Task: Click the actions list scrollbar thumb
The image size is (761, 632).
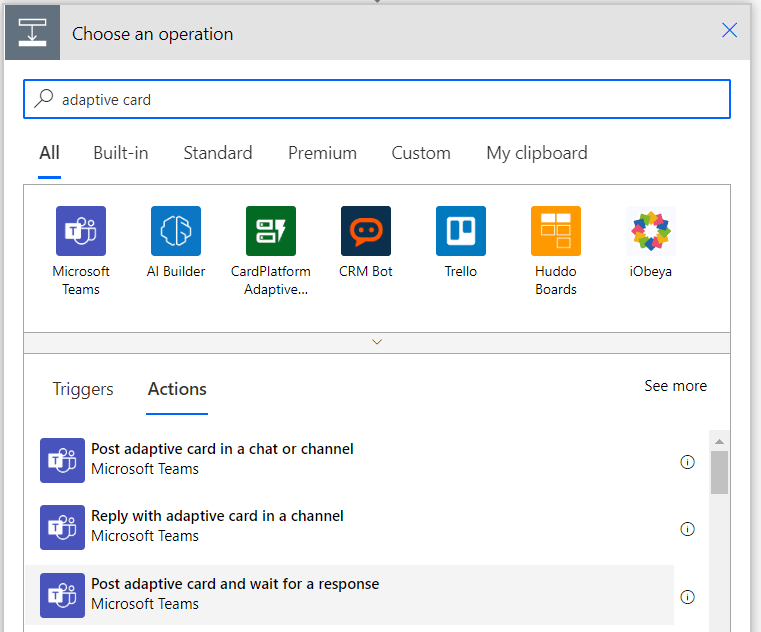Action: (x=719, y=472)
